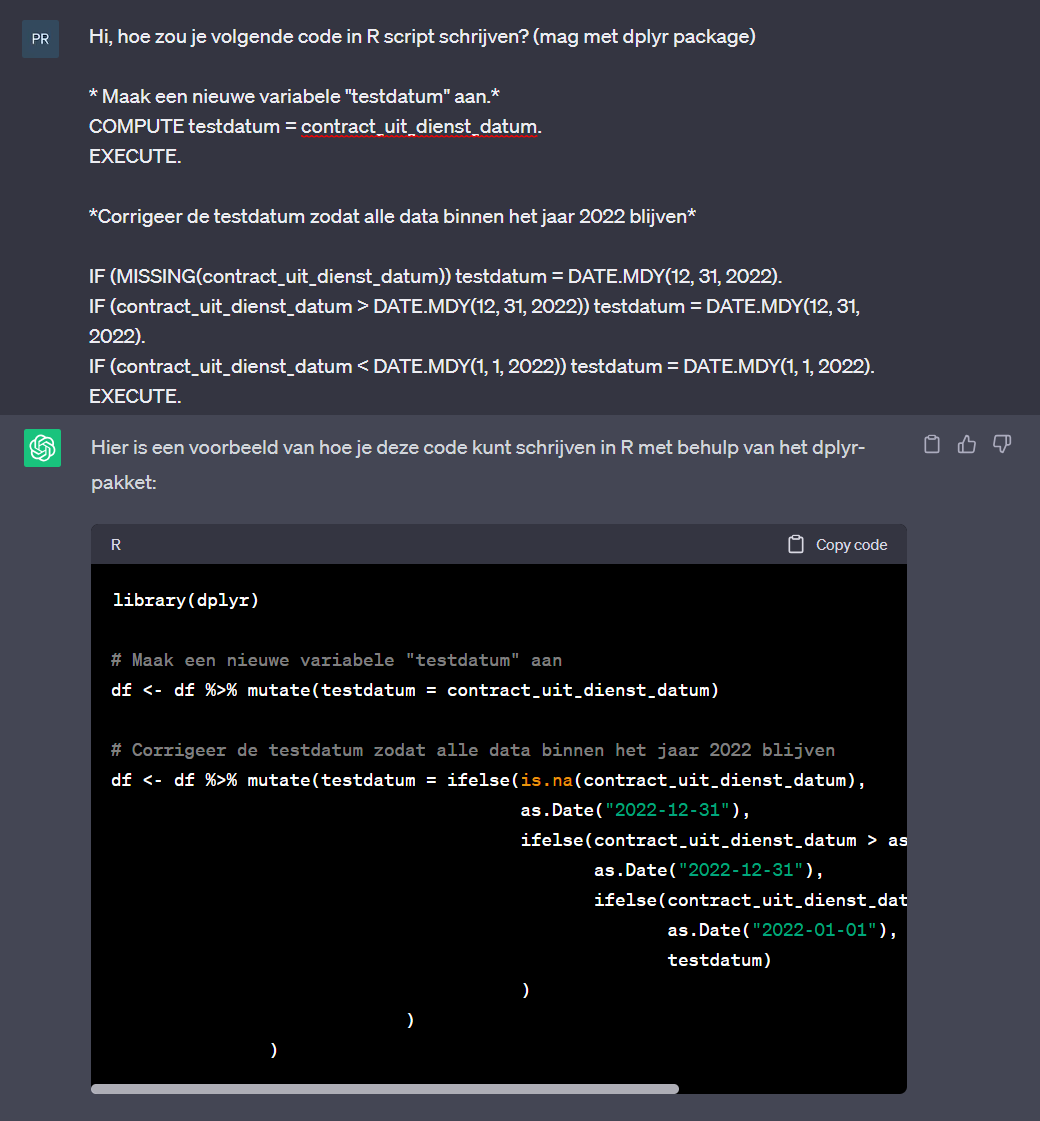The image size is (1040, 1121).
Task: Click the horizontal scrollbar of code block
Action: pyautogui.click(x=385, y=1089)
